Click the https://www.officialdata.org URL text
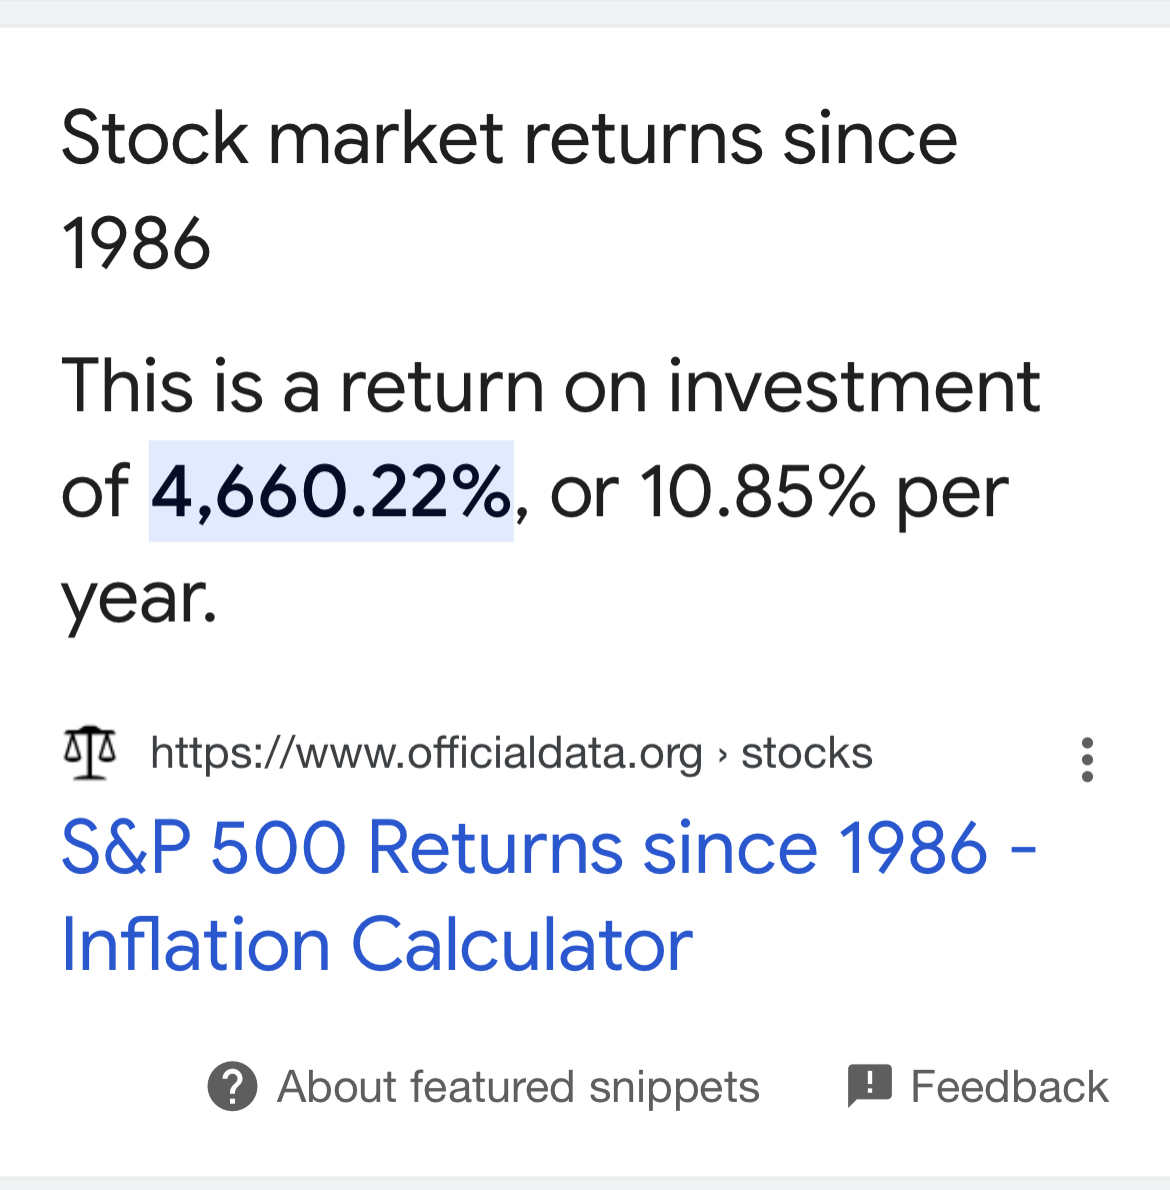Viewport: 1170px width, 1190px height. pyautogui.click(x=426, y=754)
